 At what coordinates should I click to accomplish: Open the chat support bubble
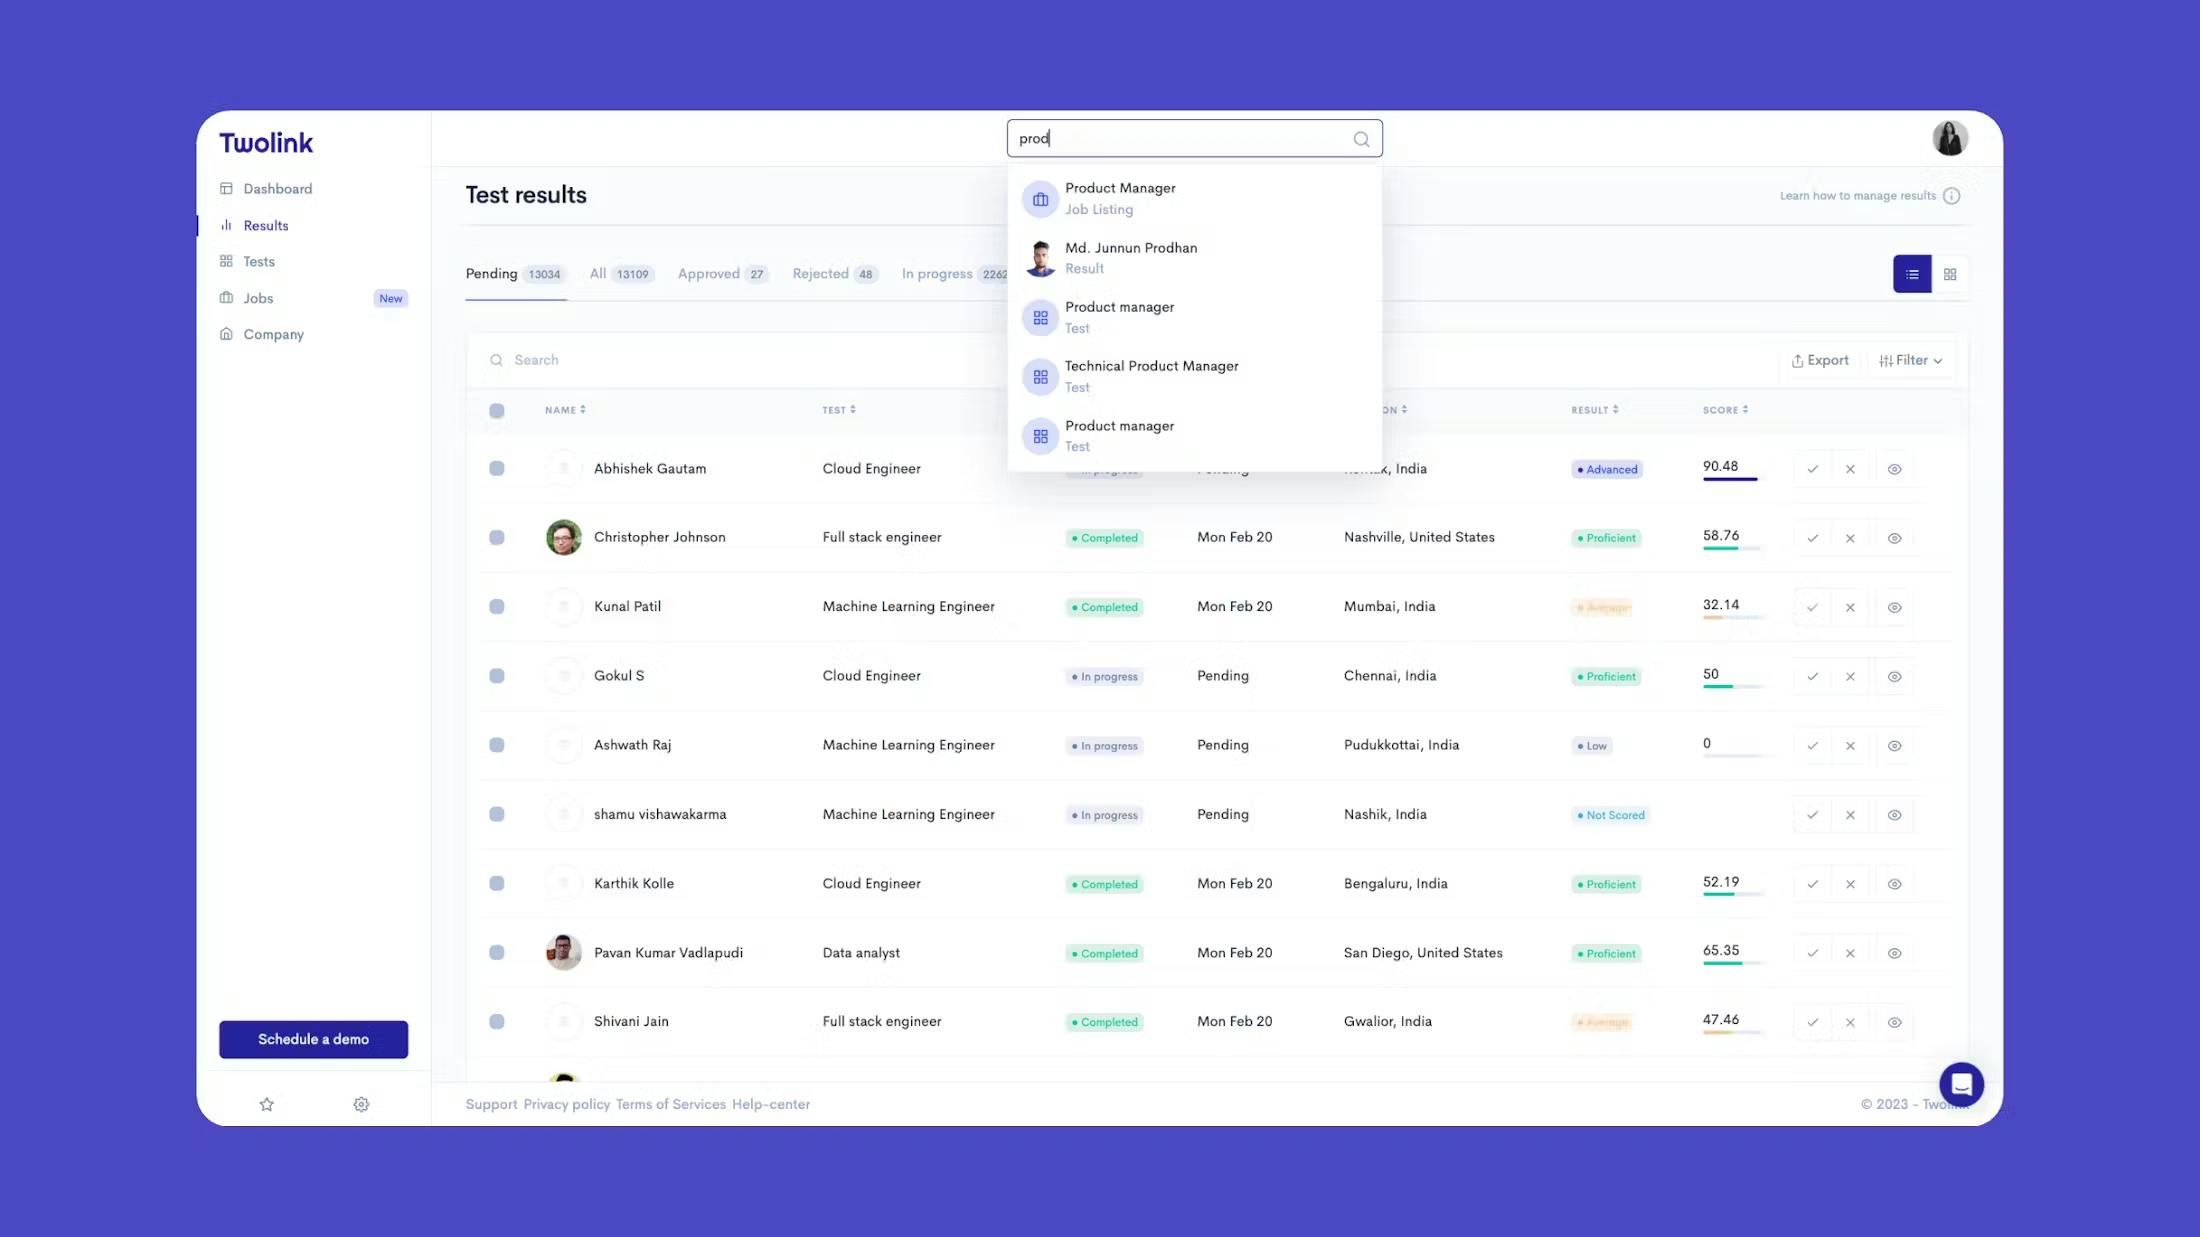pyautogui.click(x=1960, y=1084)
